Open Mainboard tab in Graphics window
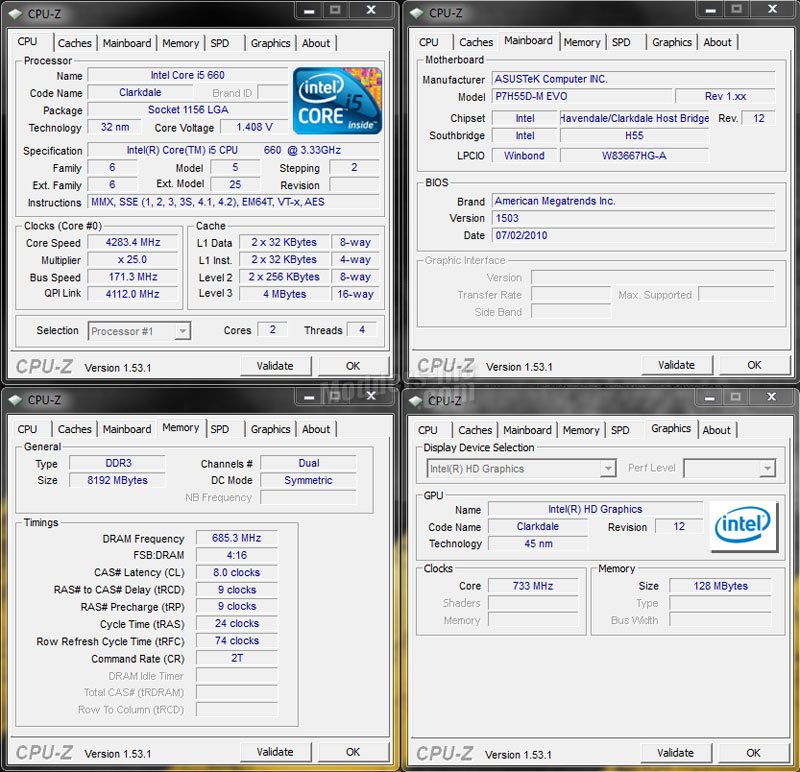 click(527, 430)
